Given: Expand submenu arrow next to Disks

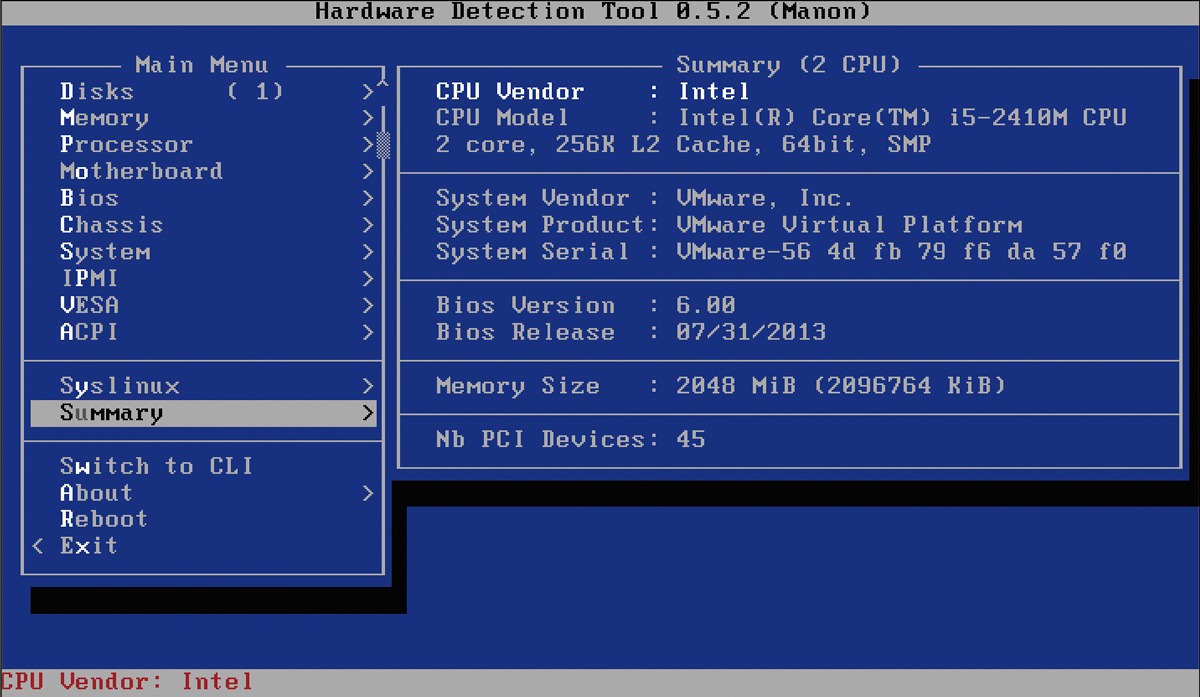Looking at the screenshot, I should click(368, 92).
